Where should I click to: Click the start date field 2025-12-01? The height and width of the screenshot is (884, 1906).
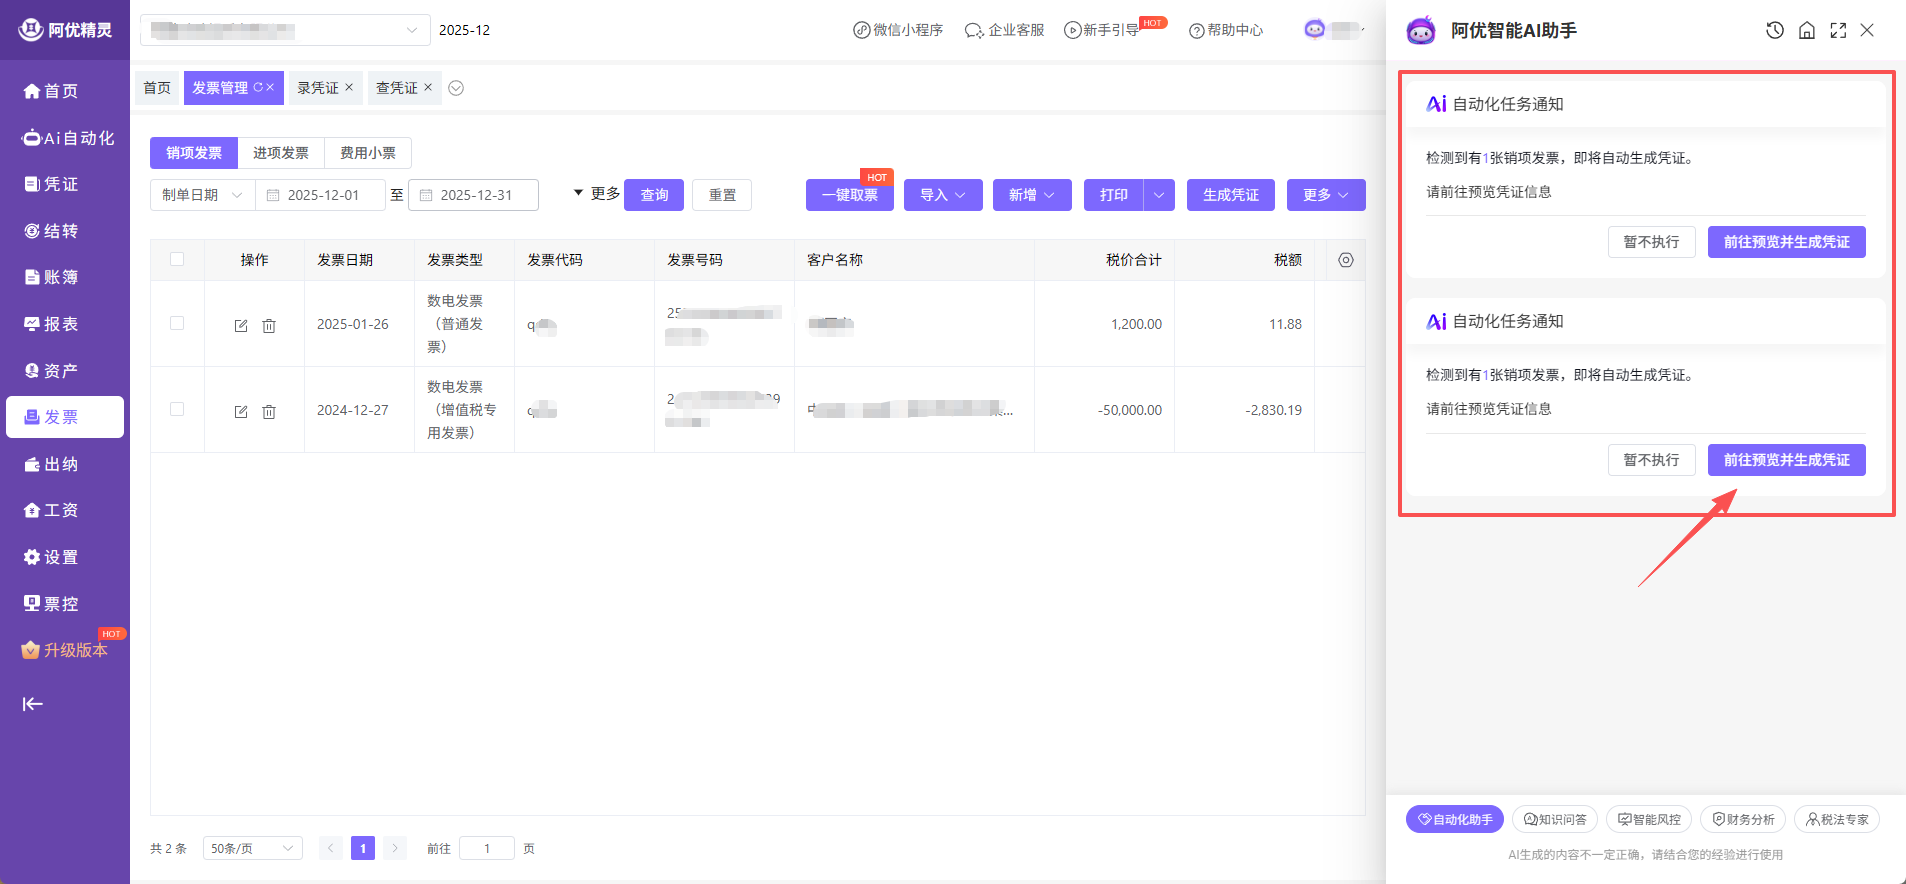click(323, 195)
